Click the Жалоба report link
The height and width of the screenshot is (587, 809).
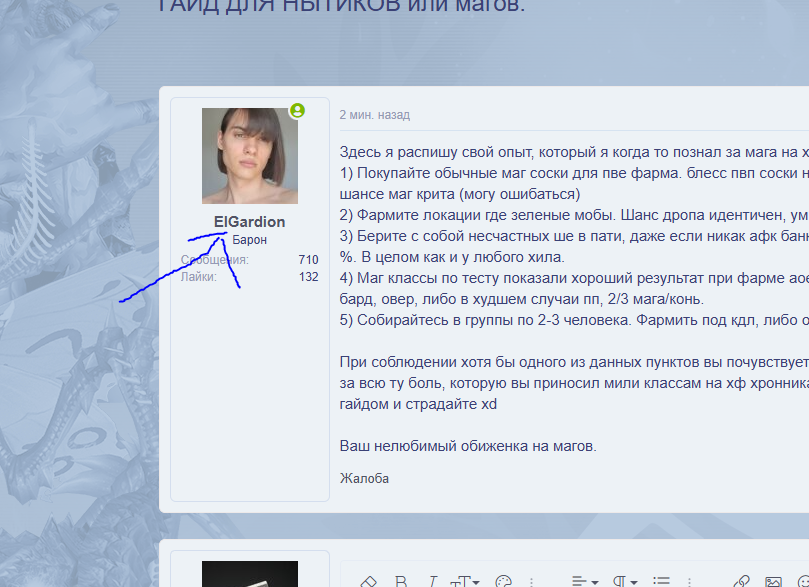coord(364,478)
